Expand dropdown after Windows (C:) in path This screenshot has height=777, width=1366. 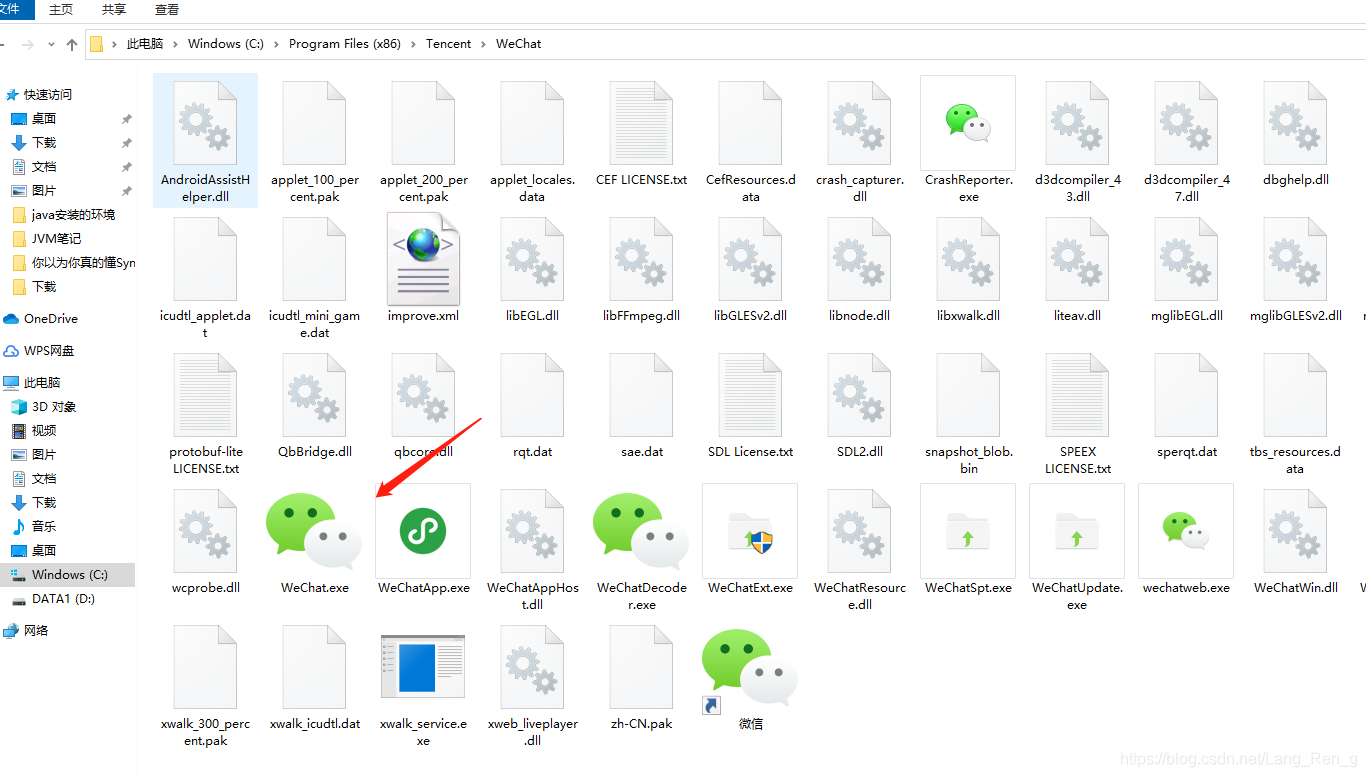pos(277,44)
